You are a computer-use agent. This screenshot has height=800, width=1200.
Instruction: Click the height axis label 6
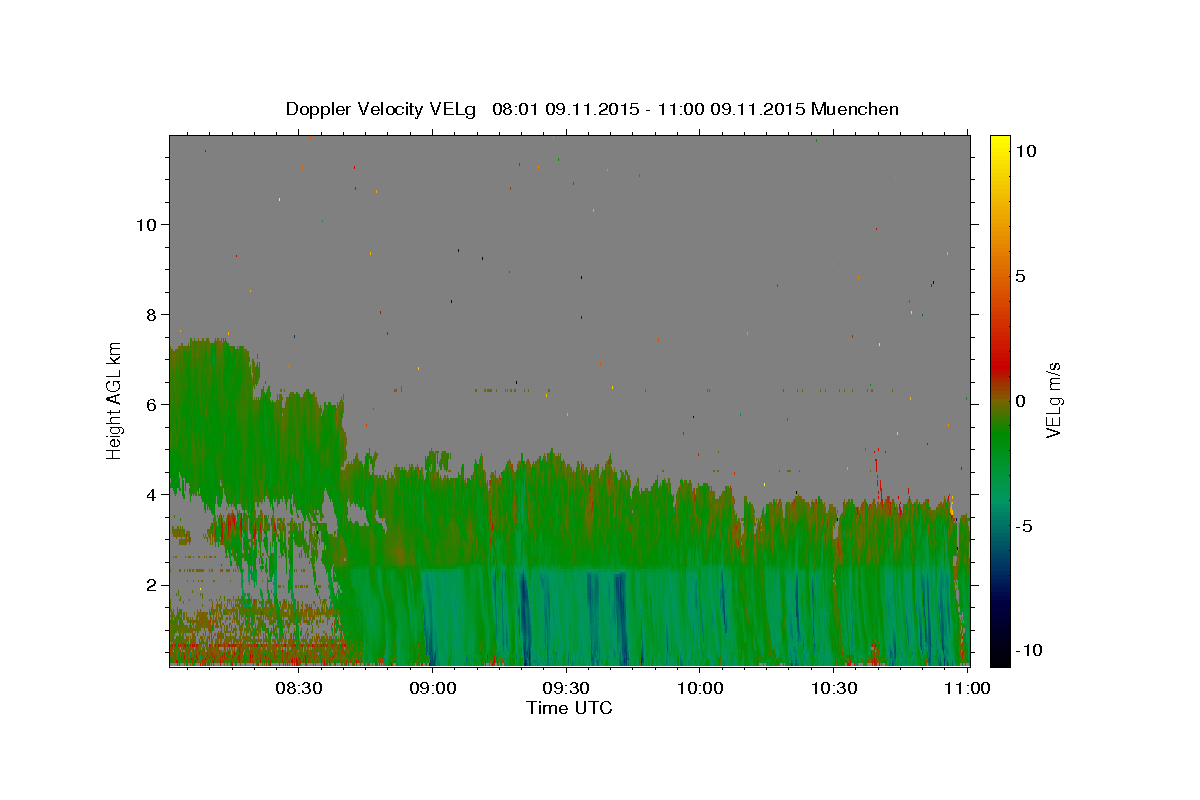[153, 405]
